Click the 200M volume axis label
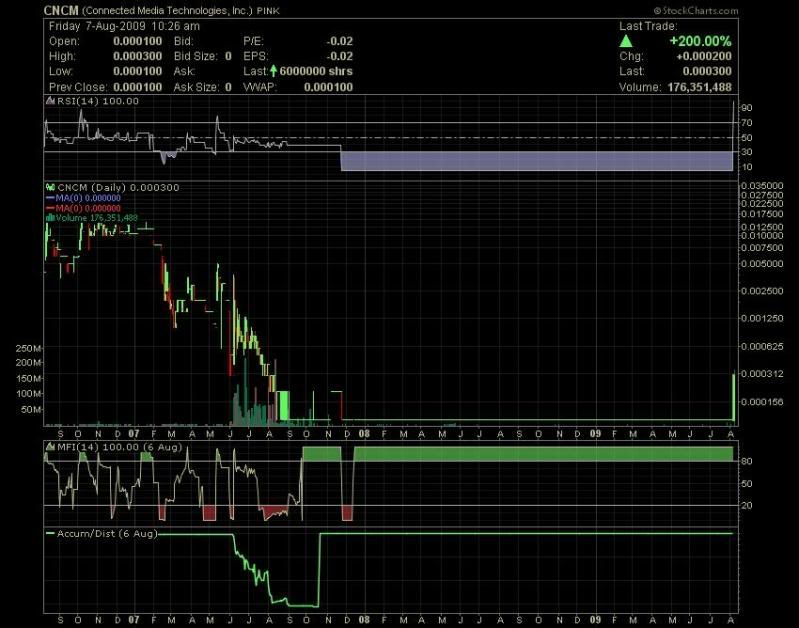The image size is (799, 628). (29, 363)
